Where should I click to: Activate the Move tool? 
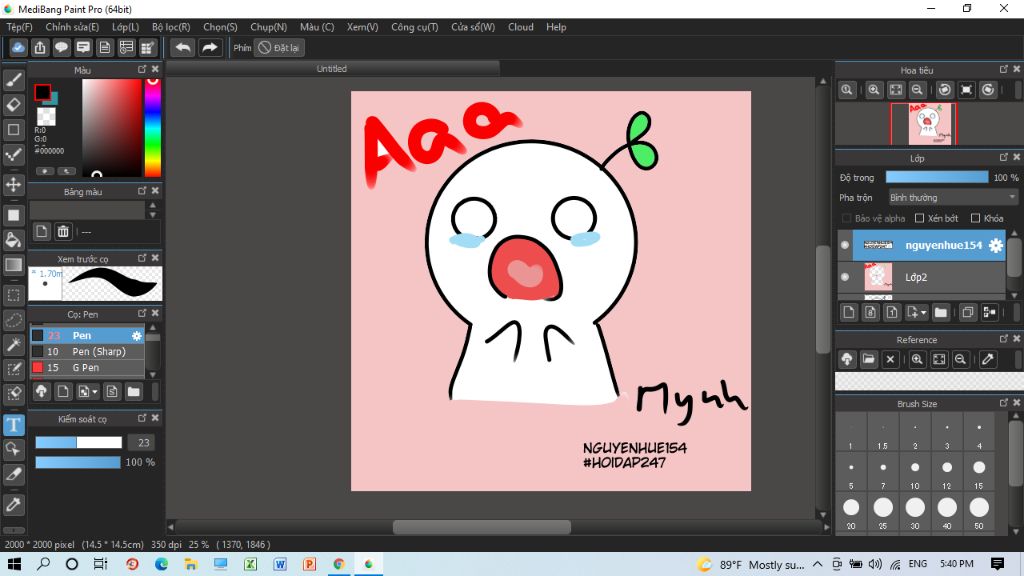(x=14, y=185)
